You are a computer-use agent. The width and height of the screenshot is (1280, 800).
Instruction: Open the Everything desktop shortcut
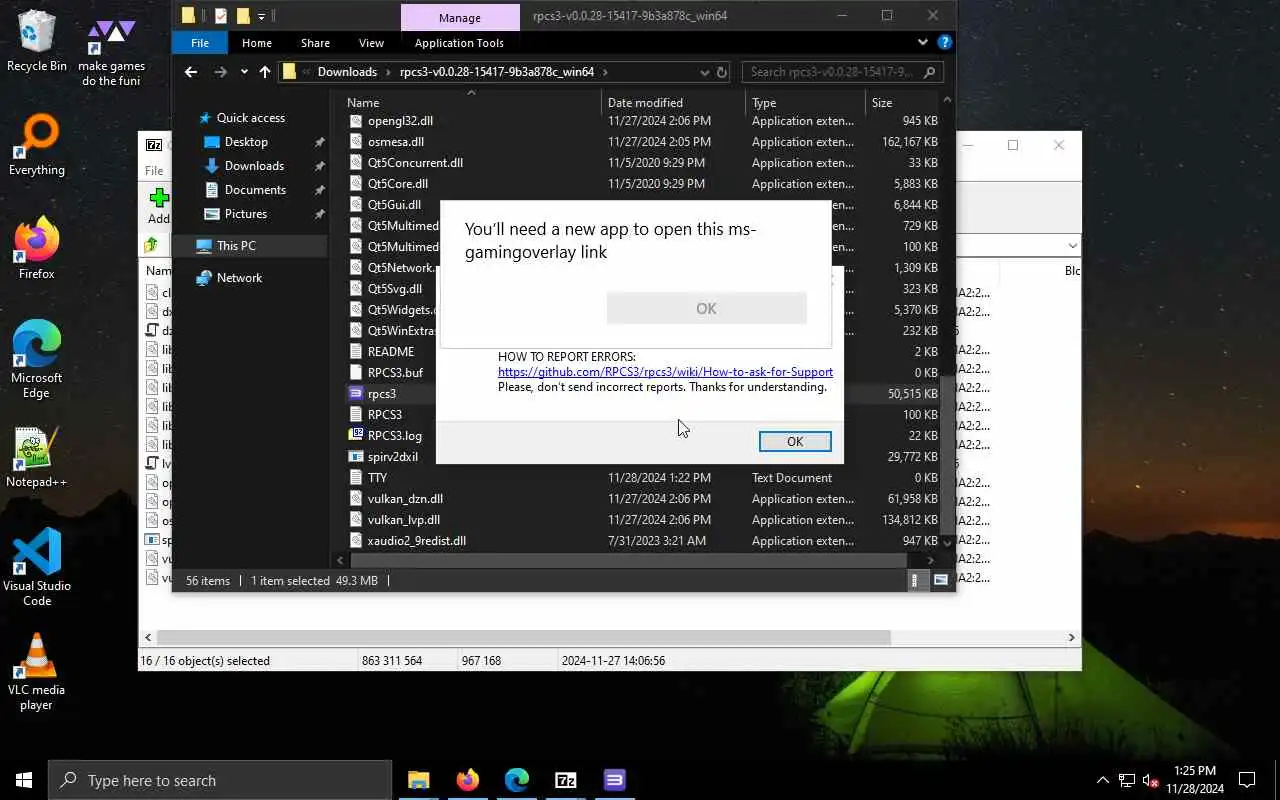[x=37, y=145]
